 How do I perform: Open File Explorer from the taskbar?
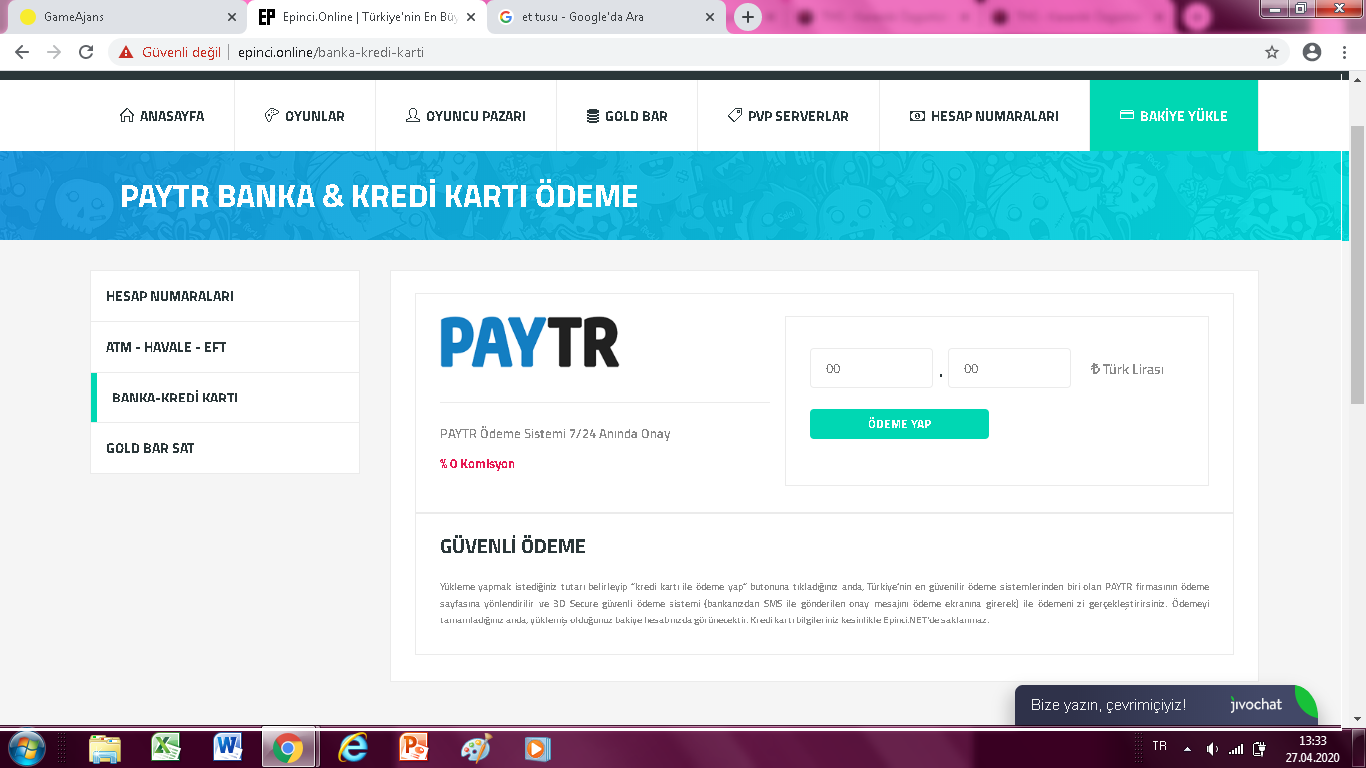[x=105, y=747]
